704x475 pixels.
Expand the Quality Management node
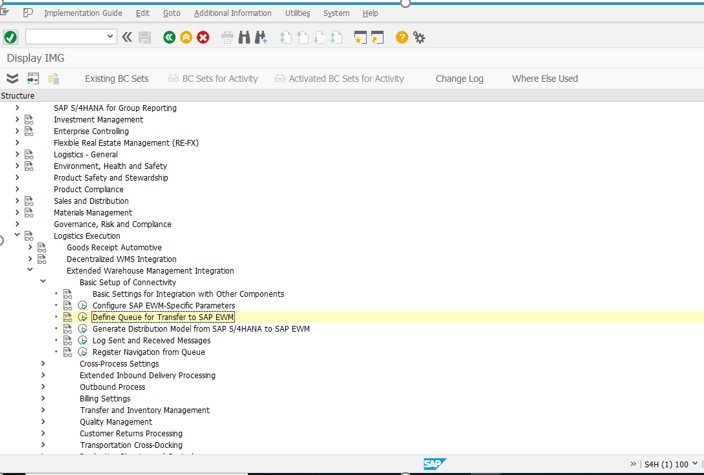[x=43, y=422]
